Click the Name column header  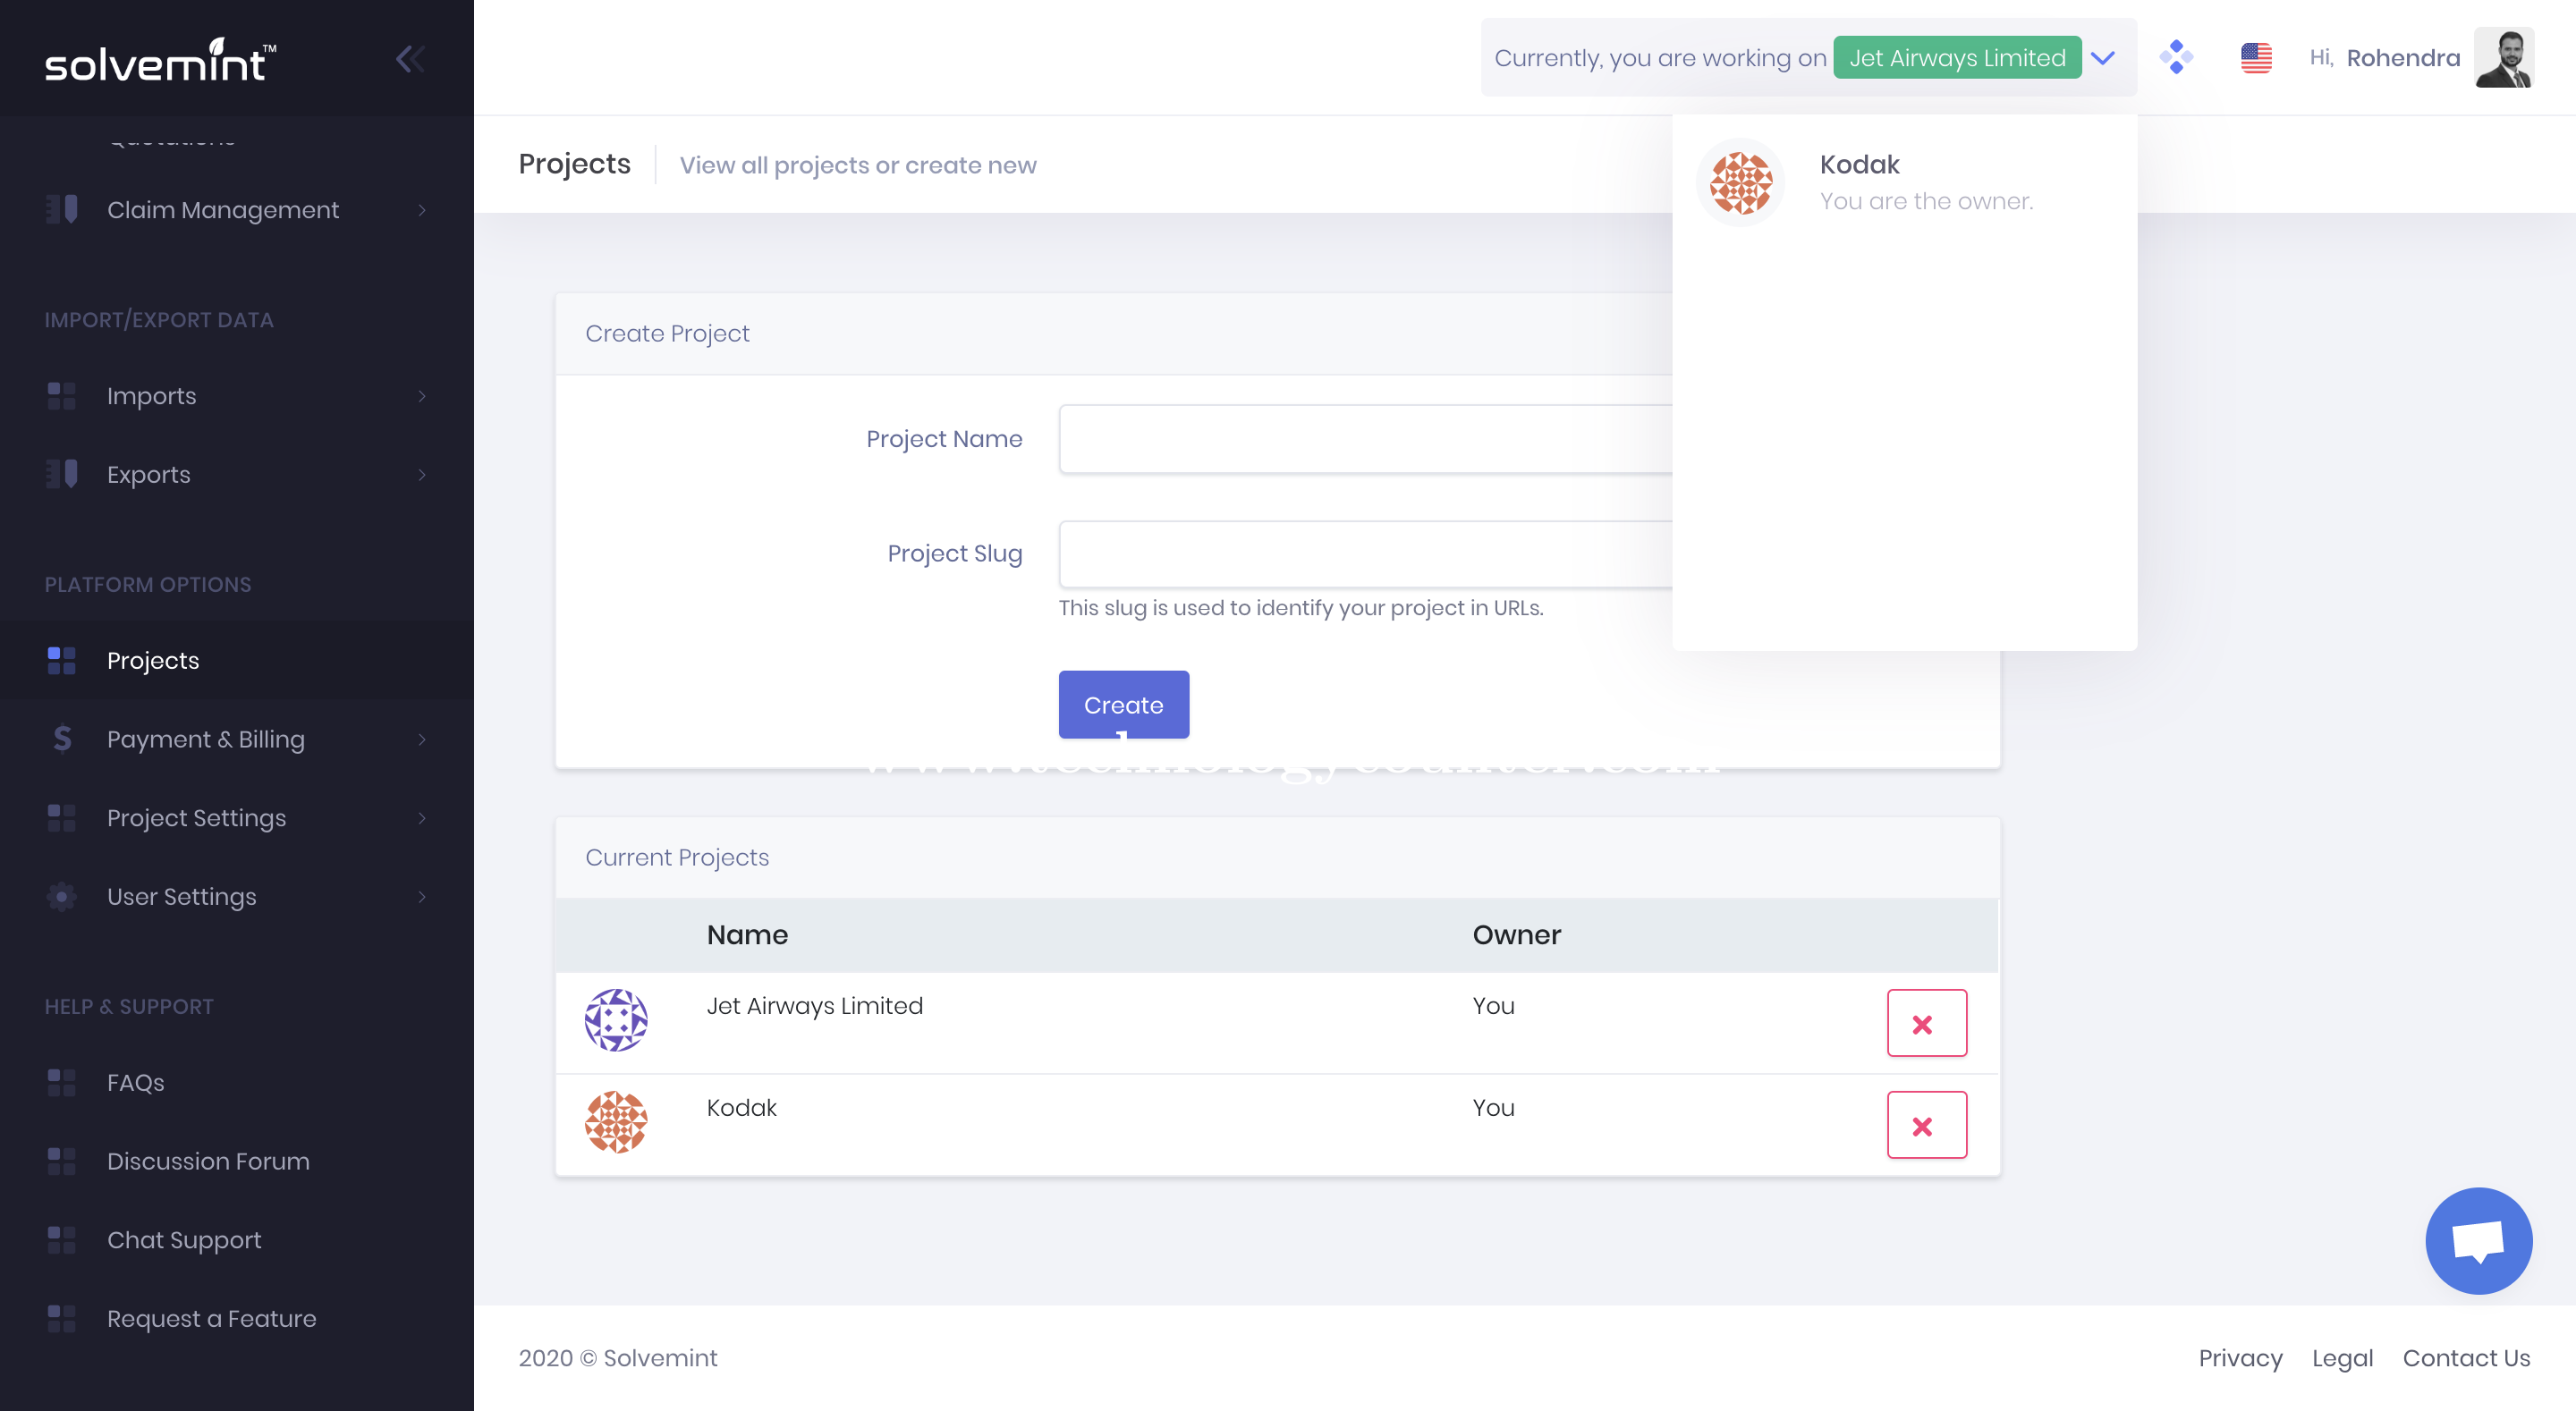(x=747, y=935)
